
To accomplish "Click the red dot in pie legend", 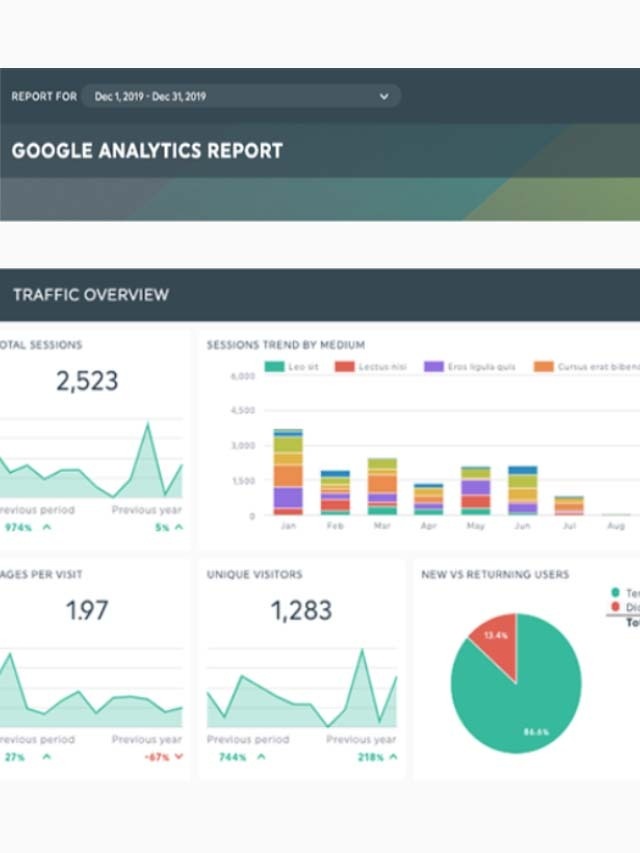I will coord(616,607).
